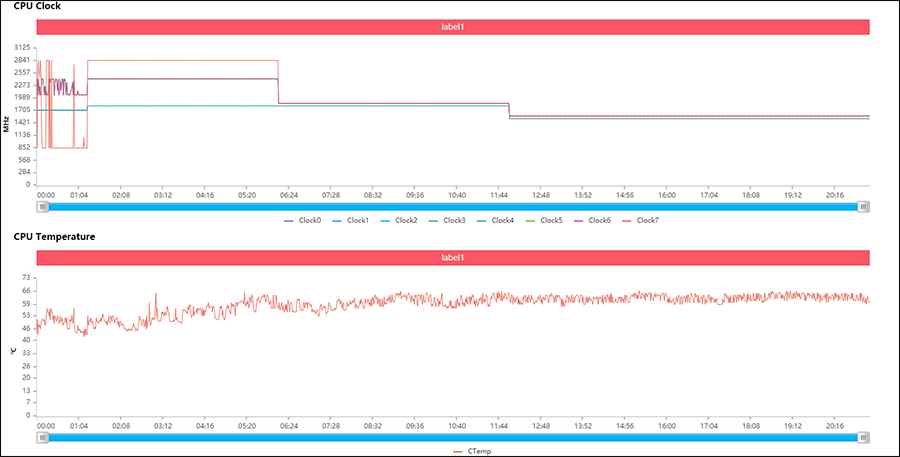The width and height of the screenshot is (900, 457).
Task: Click the 3125 value on MHz axis
Action: (x=24, y=48)
